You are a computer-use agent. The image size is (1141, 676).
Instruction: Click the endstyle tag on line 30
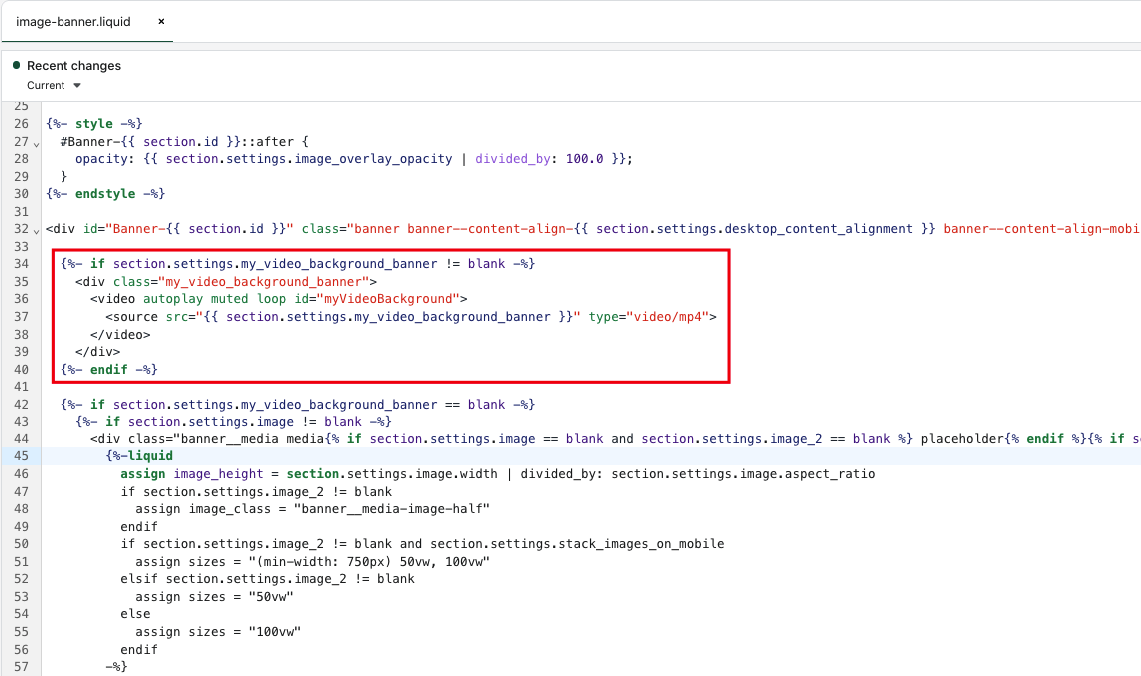pyautogui.click(x=104, y=193)
